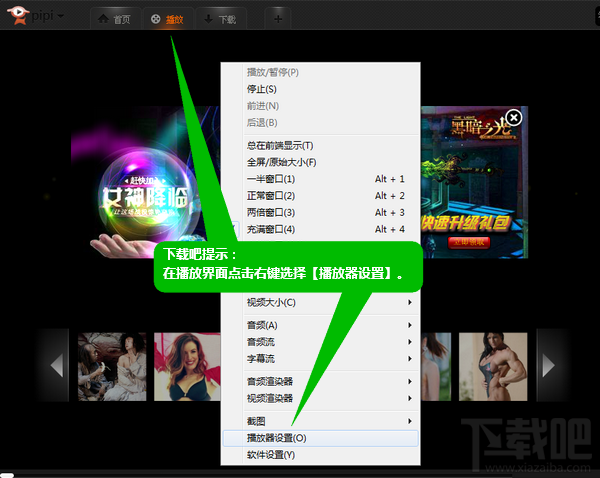Open the pipi dropdown arrow menu
This screenshot has height=478, width=600.
(60, 16)
